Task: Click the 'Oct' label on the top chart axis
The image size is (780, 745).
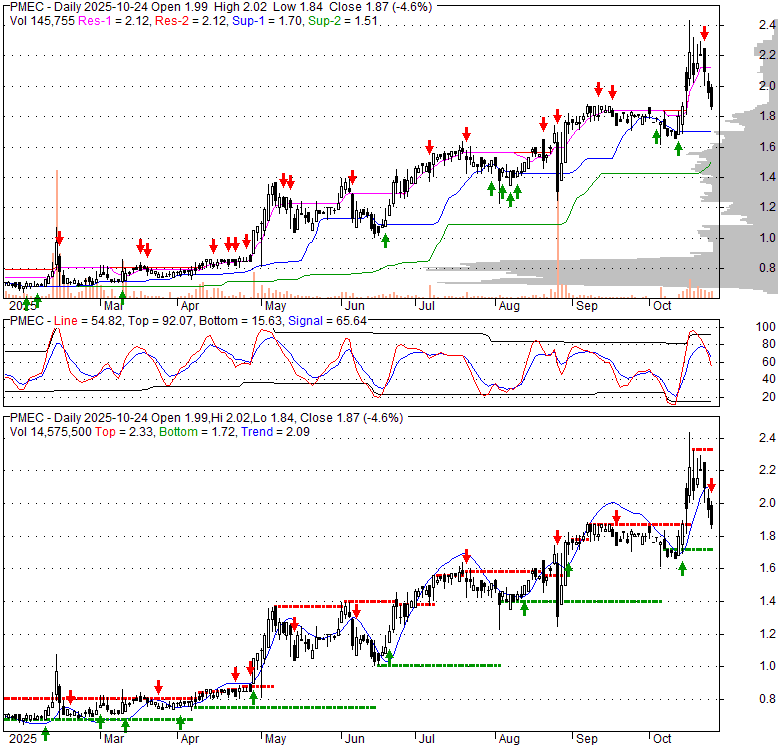Action: click(662, 305)
